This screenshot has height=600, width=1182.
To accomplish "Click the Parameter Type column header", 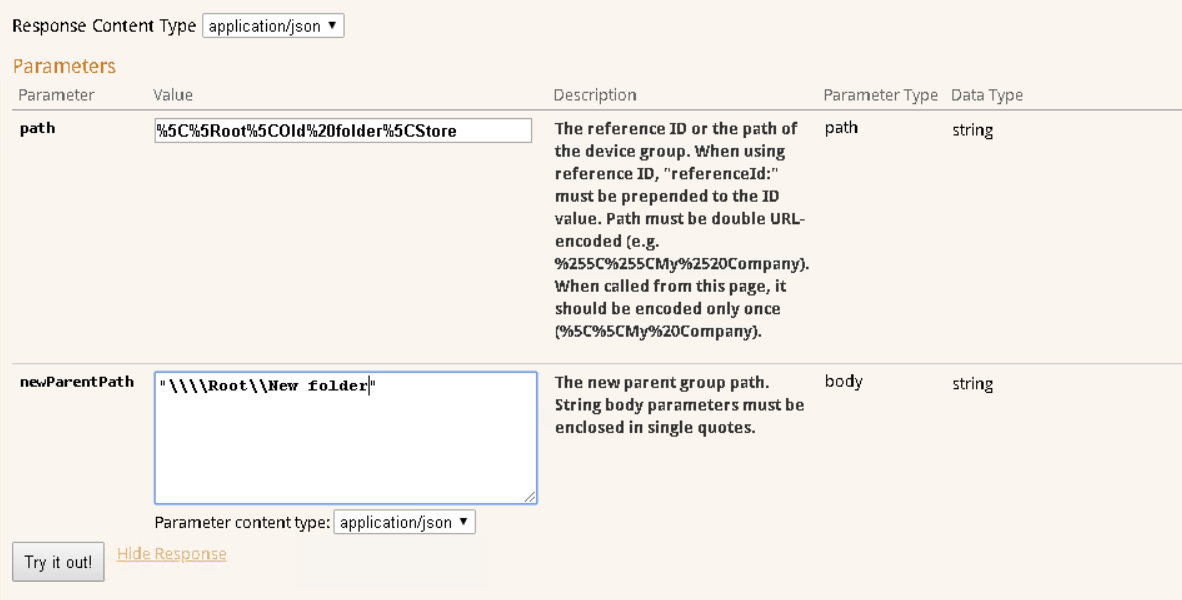I will [880, 95].
